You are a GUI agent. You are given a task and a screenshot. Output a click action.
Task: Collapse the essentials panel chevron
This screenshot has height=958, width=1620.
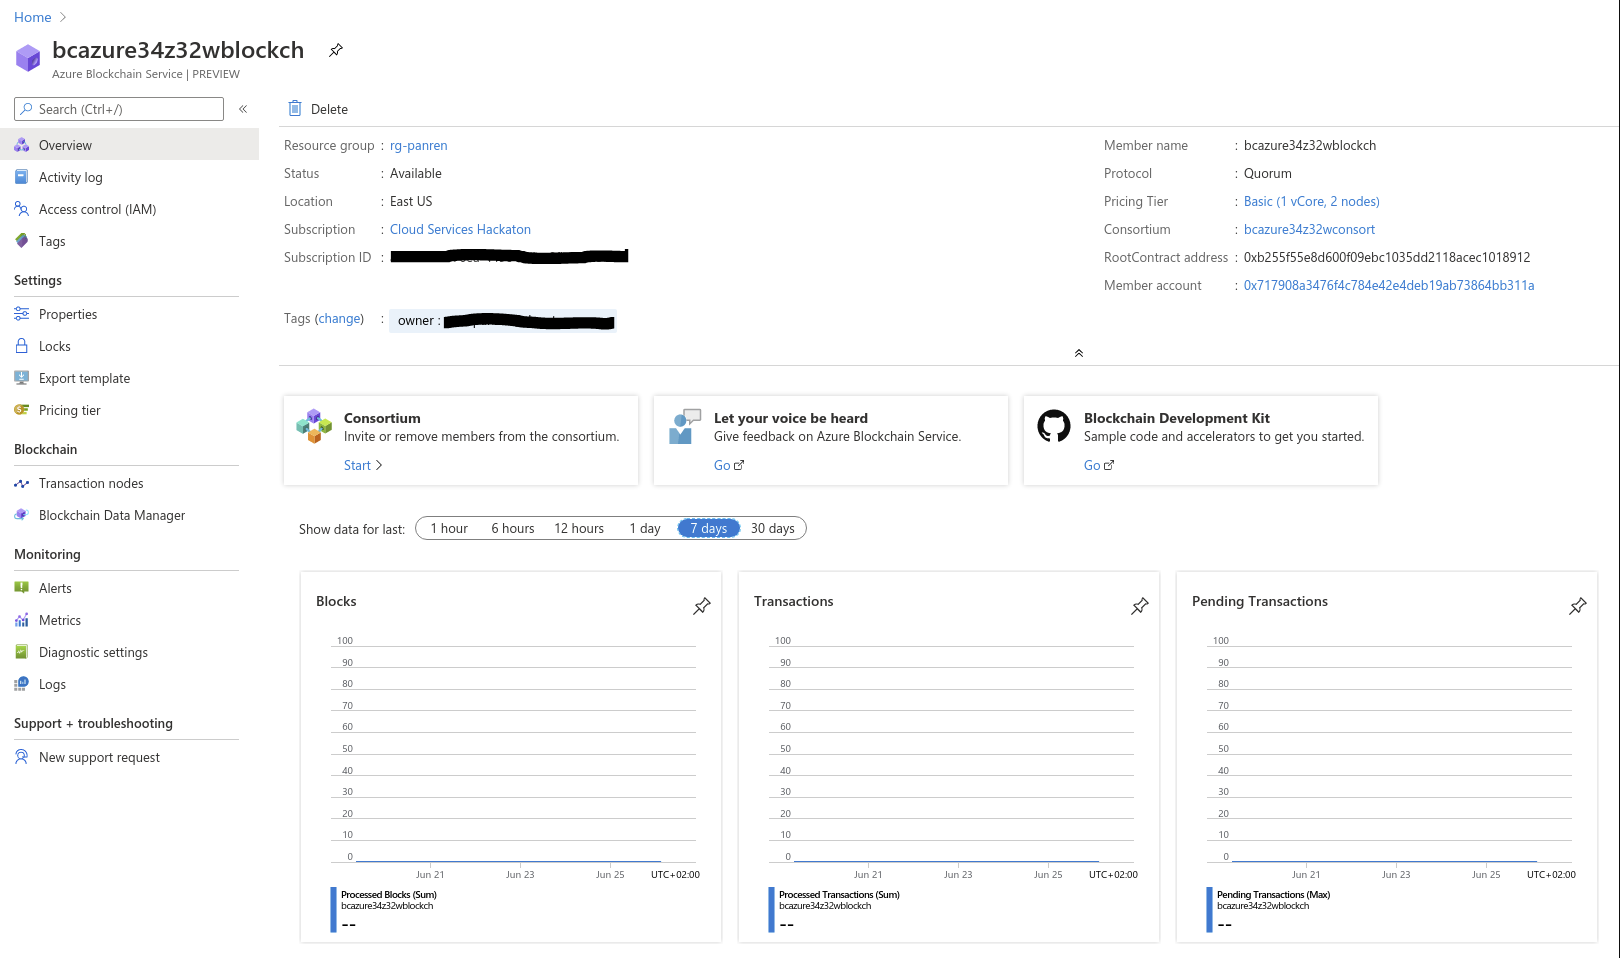(1078, 352)
